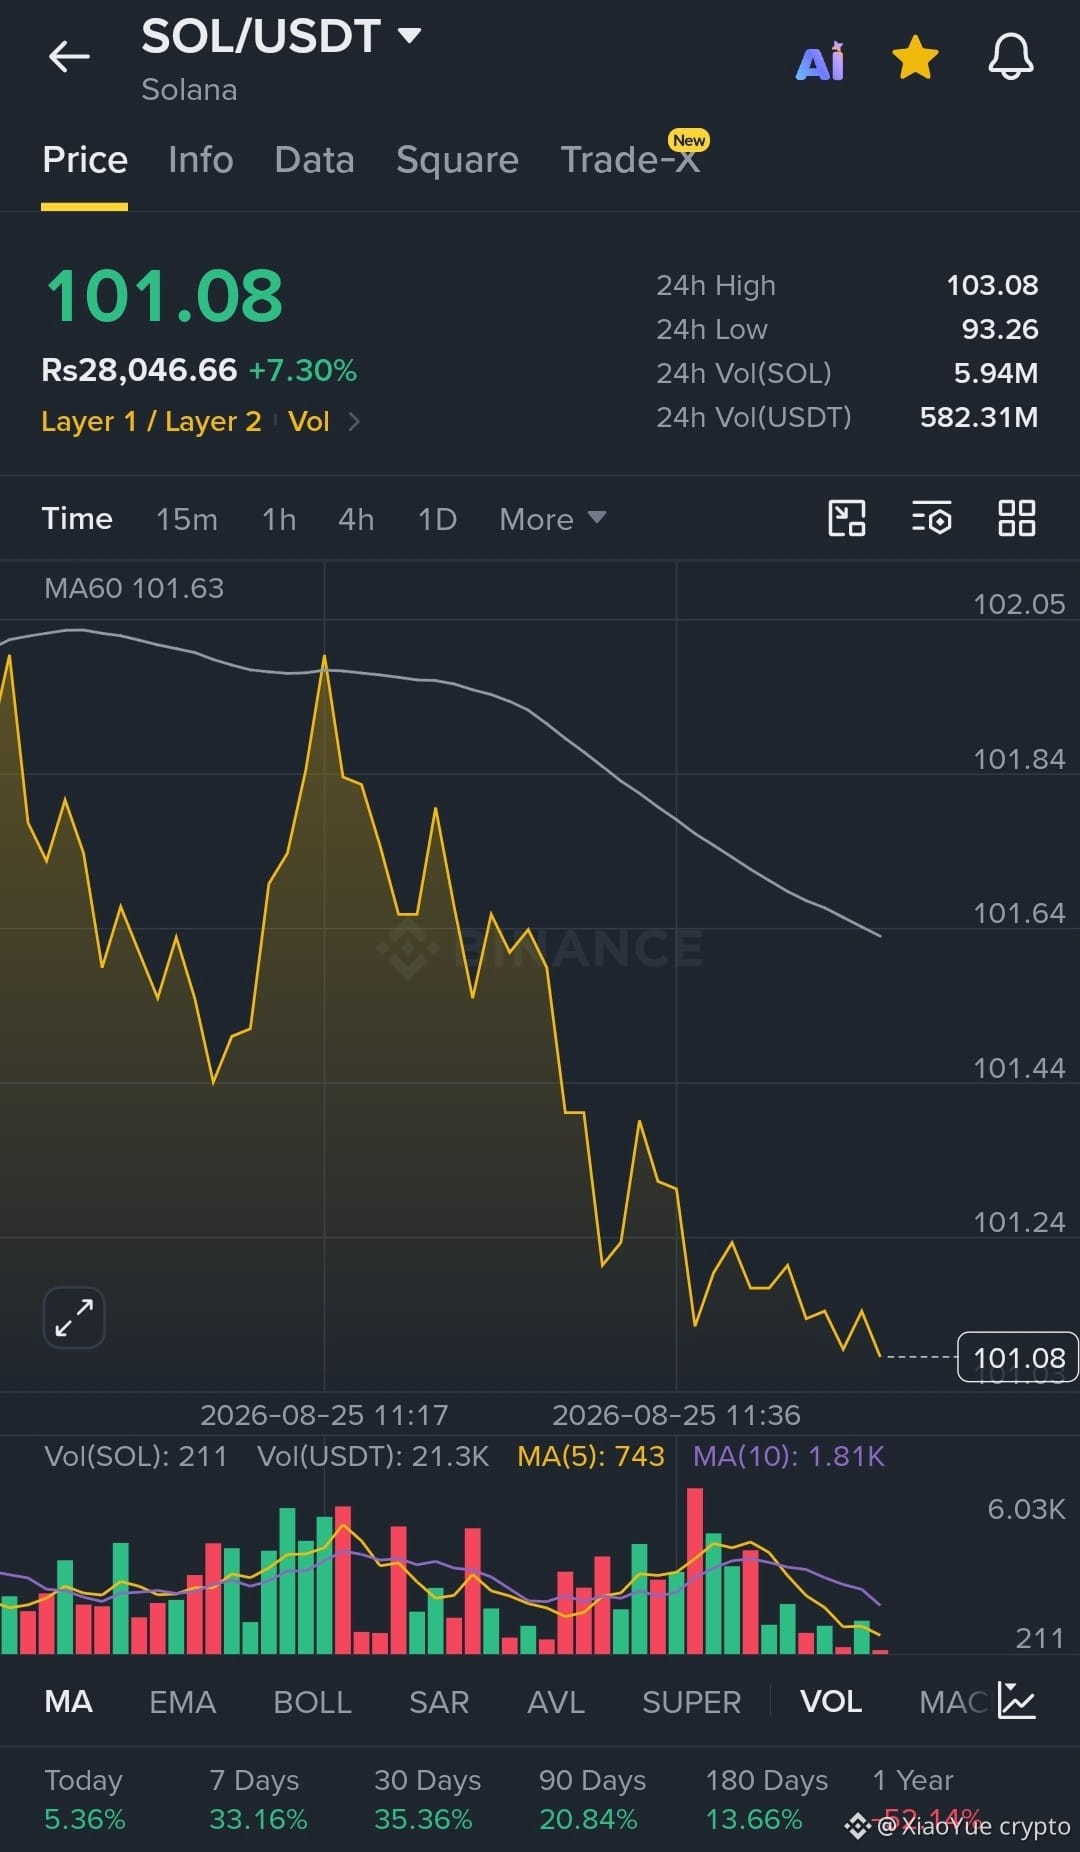Toggle the BOLL indicator
This screenshot has height=1852, width=1080.
(312, 1701)
